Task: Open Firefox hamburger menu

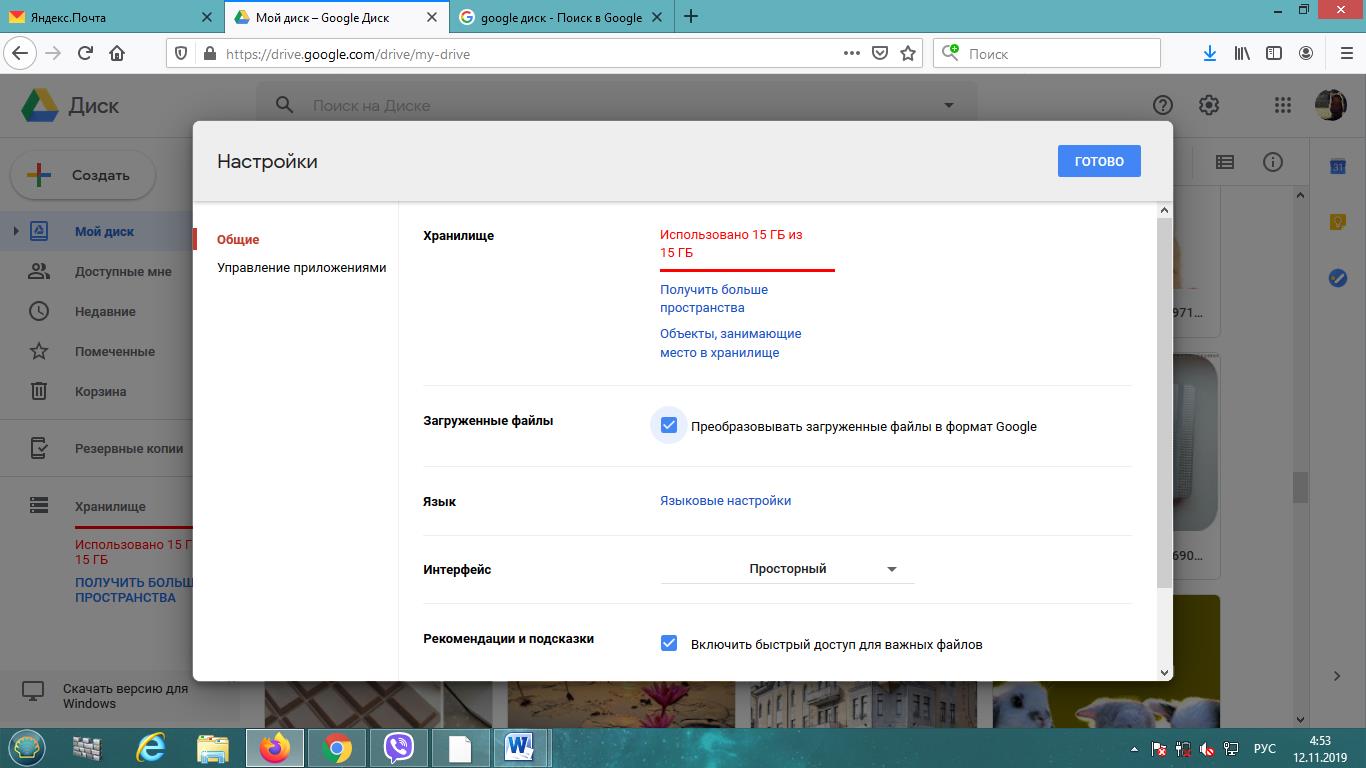Action: 1345,53
